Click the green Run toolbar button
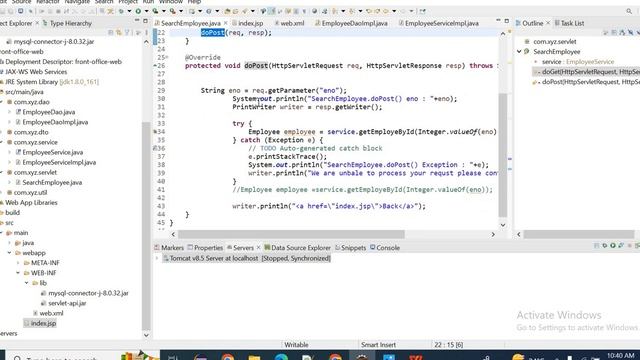Screen dimensions: 640x360 138,11
